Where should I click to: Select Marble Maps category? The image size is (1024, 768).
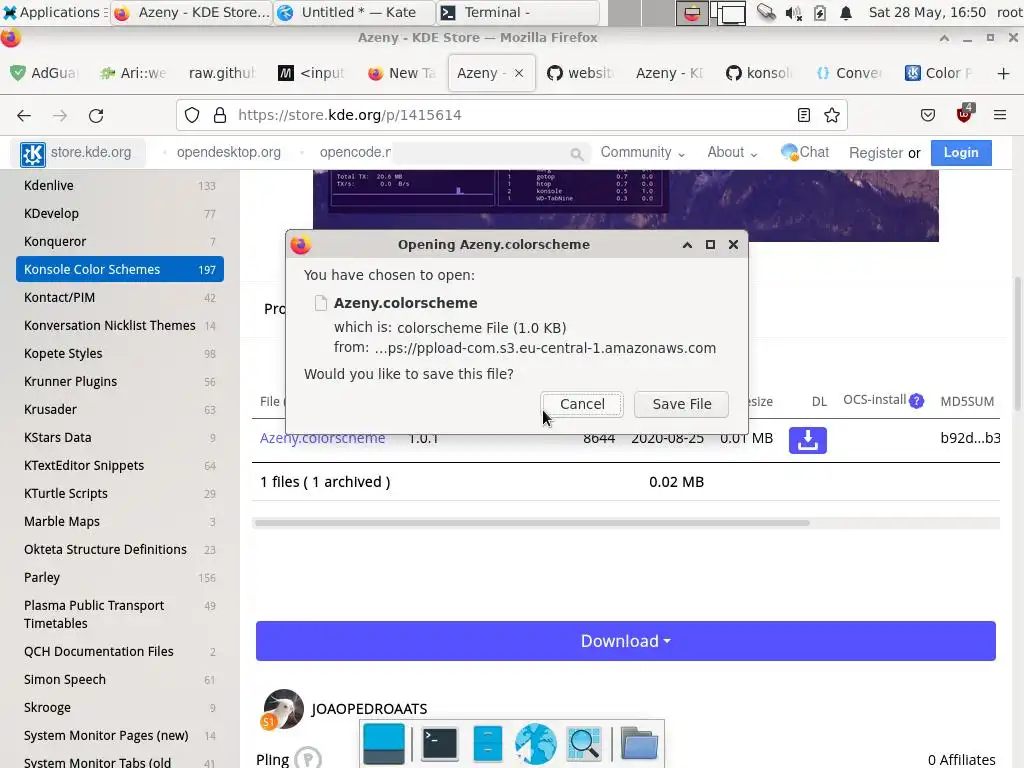tap(120, 522)
